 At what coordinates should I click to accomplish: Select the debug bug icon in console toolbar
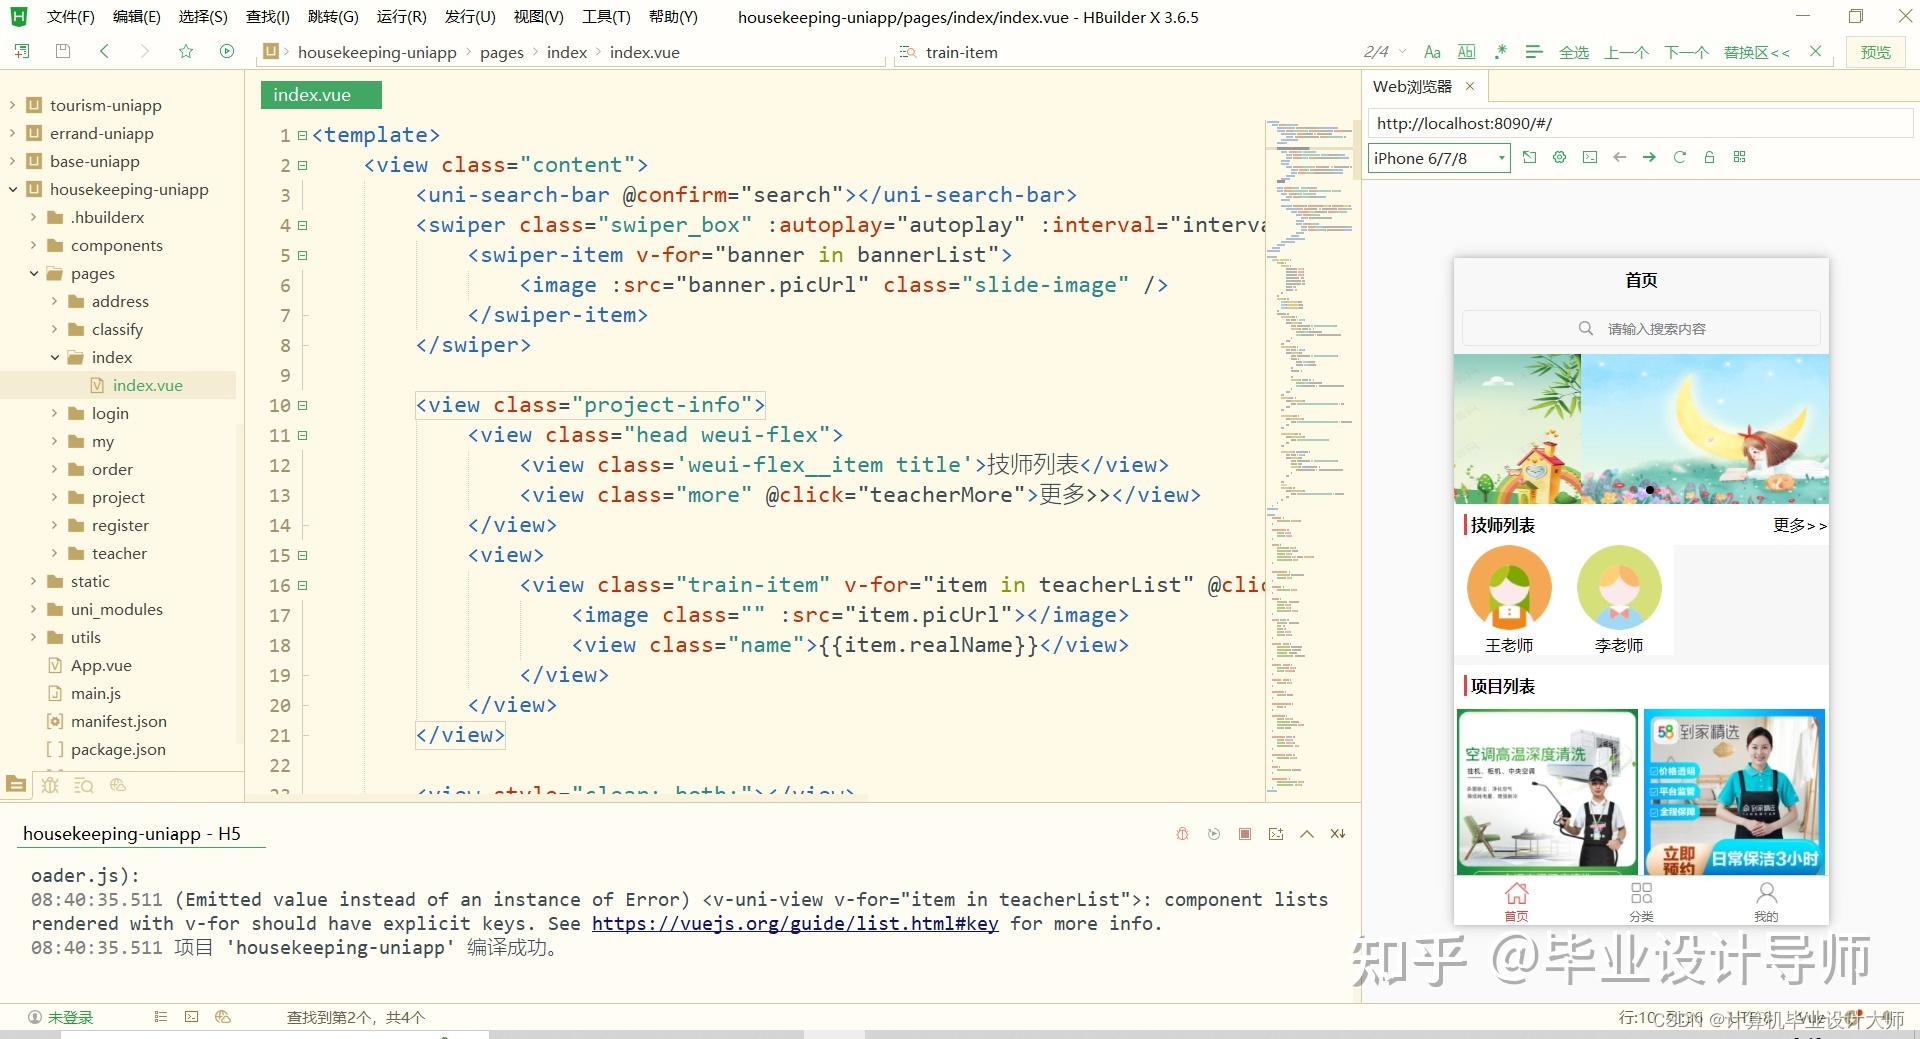point(1182,834)
